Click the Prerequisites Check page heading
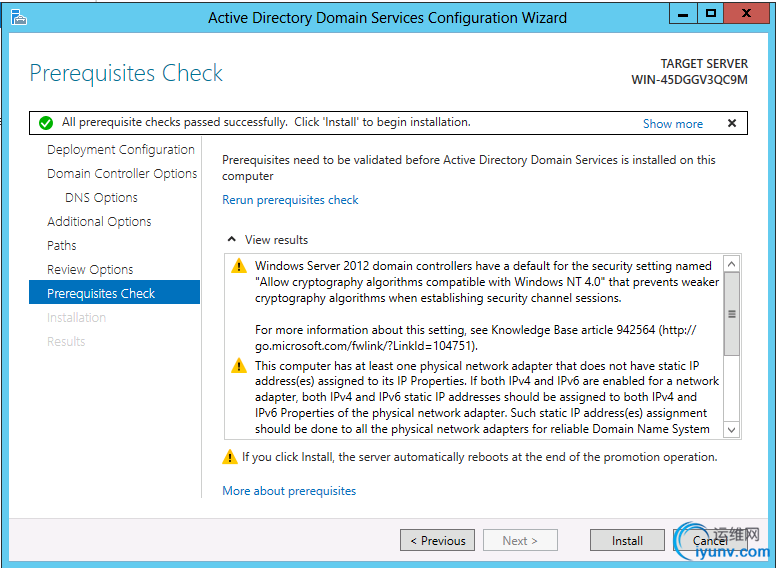This screenshot has height=568, width=776. tap(126, 73)
